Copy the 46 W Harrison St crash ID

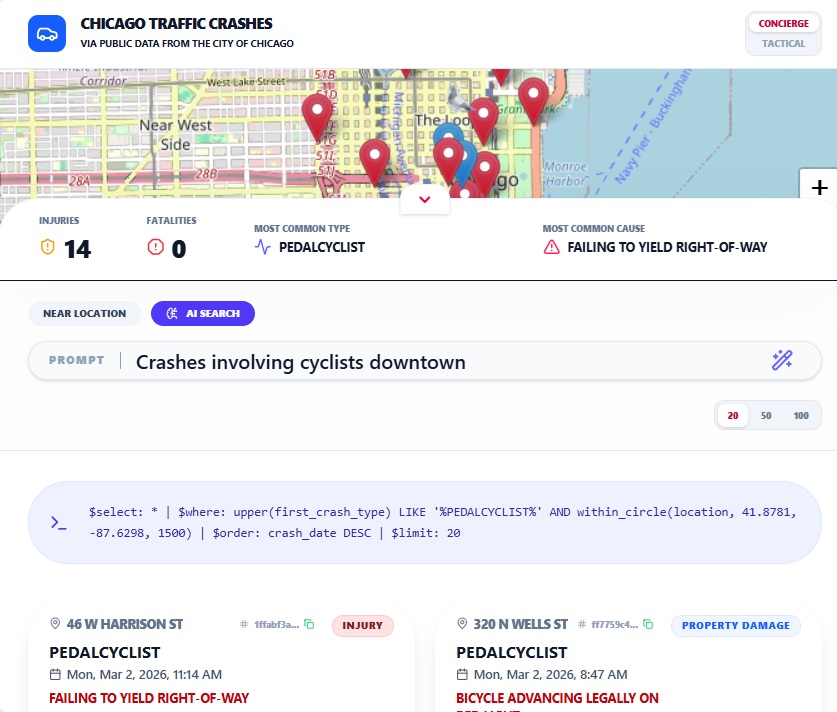coord(310,625)
